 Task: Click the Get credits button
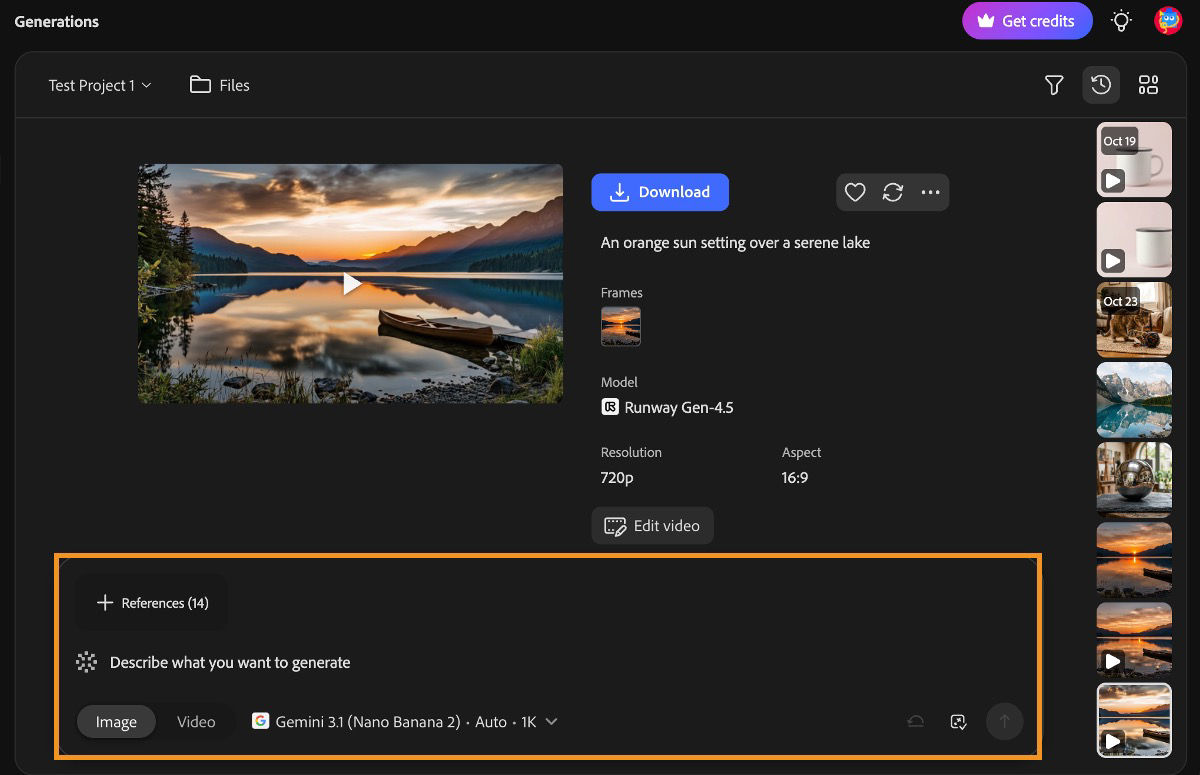(x=1027, y=21)
